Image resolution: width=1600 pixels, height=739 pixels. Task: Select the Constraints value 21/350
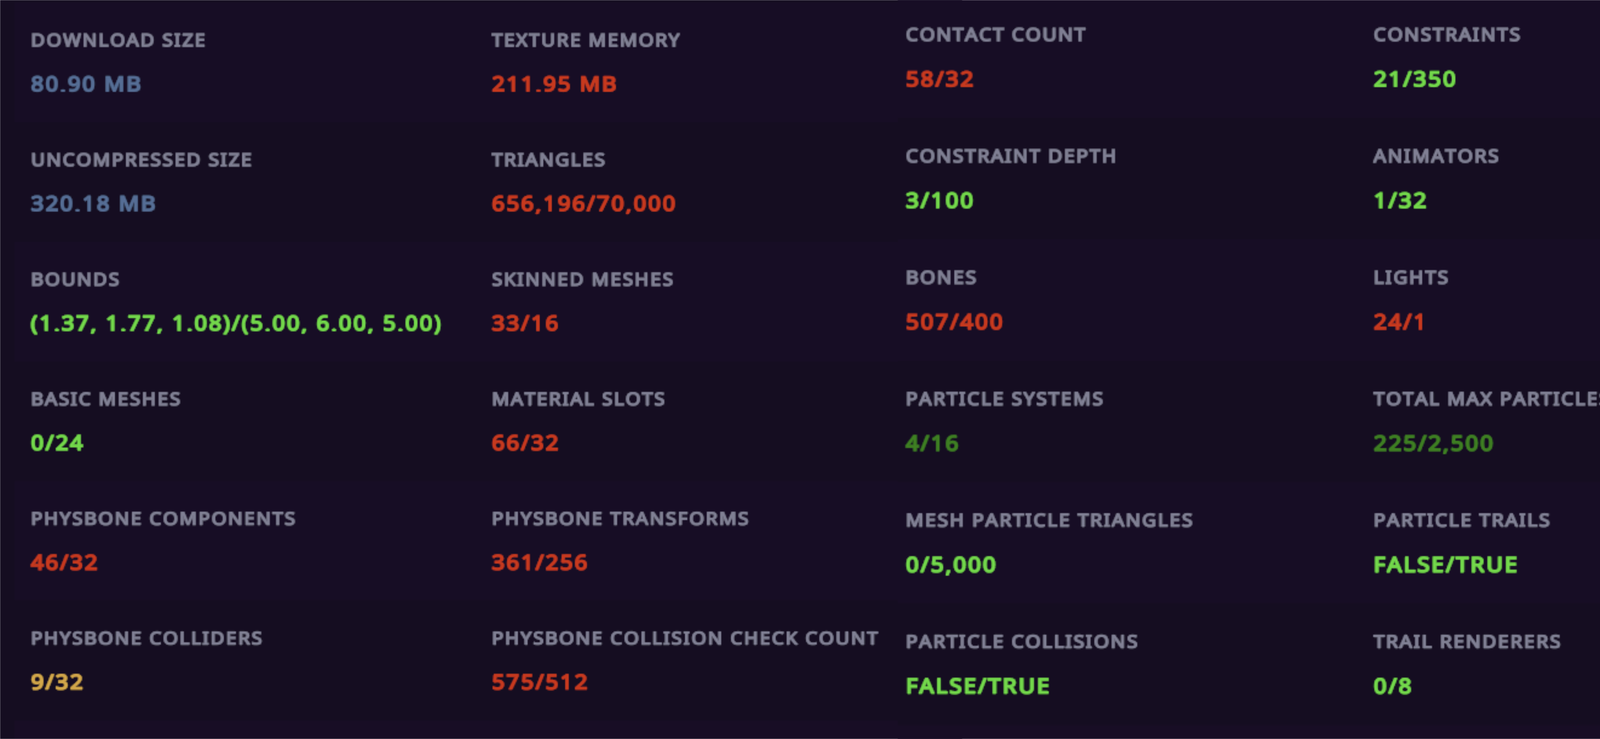[x=1414, y=79]
